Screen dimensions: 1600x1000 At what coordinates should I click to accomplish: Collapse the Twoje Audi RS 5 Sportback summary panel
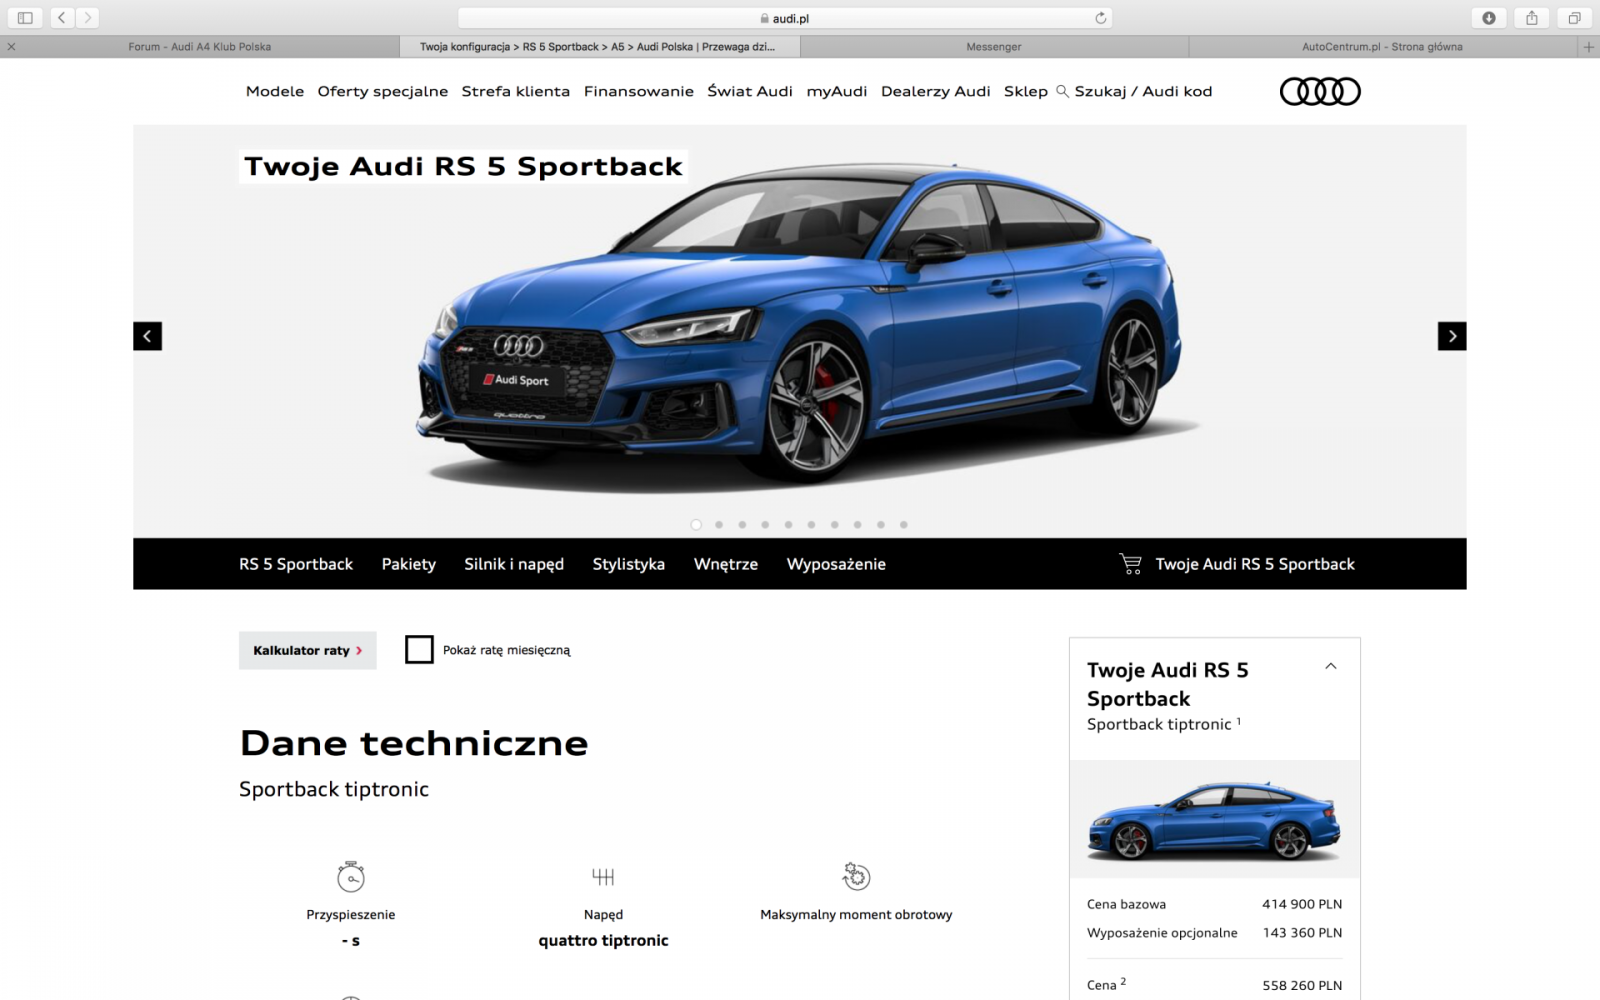pos(1330,666)
